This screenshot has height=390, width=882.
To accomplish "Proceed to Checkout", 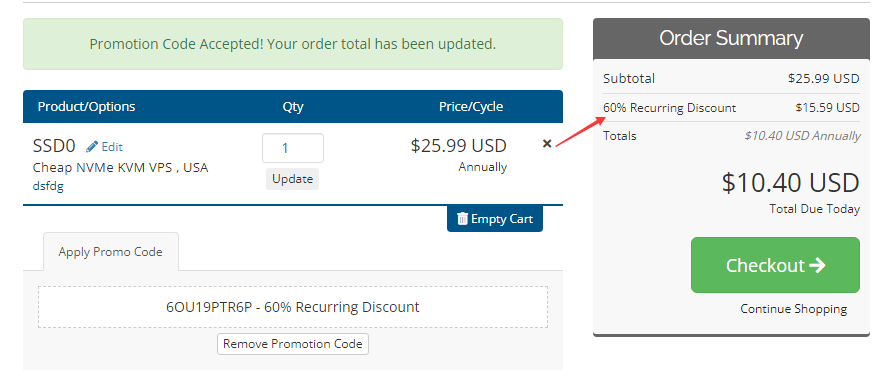I will [x=775, y=265].
